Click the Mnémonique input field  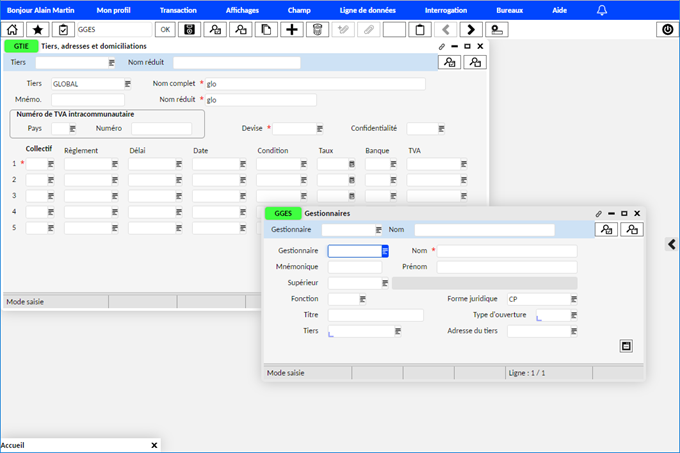pyautogui.click(x=355, y=267)
